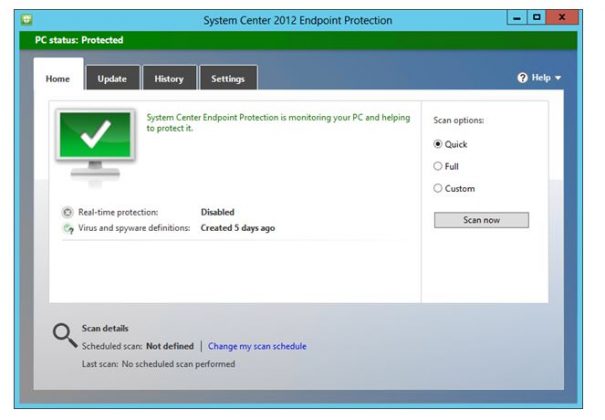Click the System Center 2012 Endpoint Protection title
Viewport: 605px width, 420px height.
[x=297, y=20]
